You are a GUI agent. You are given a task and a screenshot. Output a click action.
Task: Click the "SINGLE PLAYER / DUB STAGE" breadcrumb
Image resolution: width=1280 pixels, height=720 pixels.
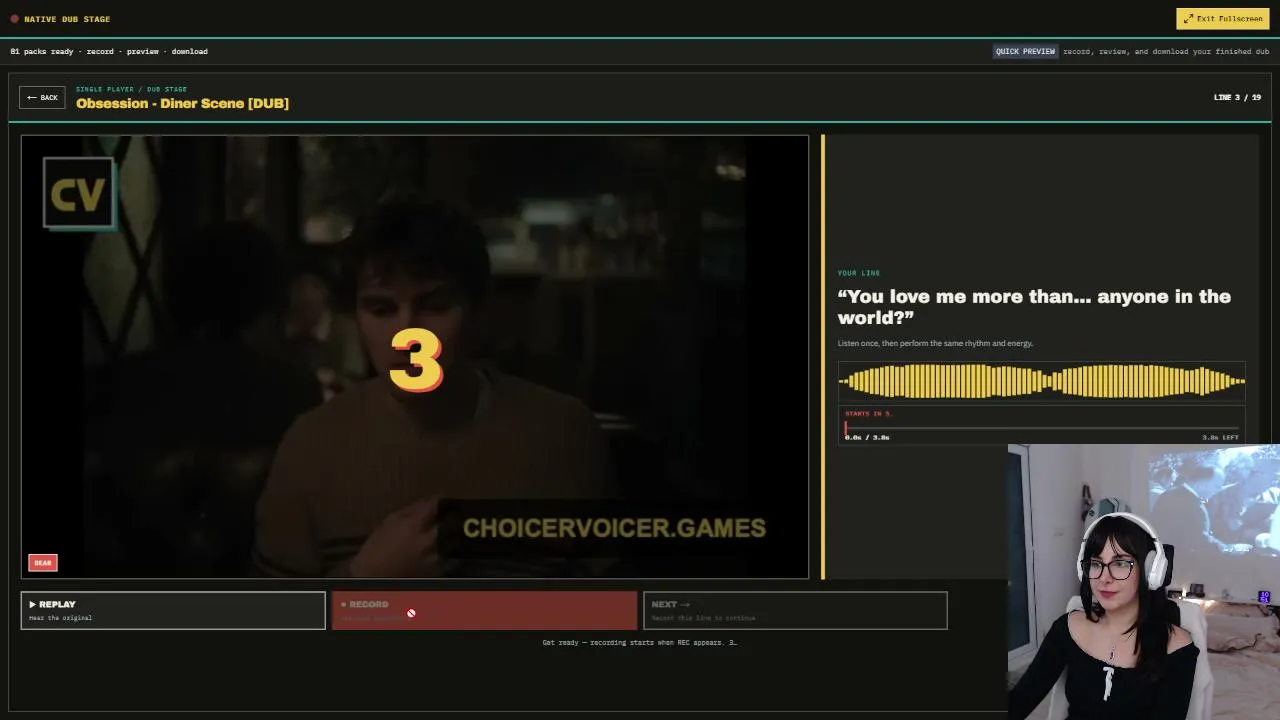click(x=131, y=89)
